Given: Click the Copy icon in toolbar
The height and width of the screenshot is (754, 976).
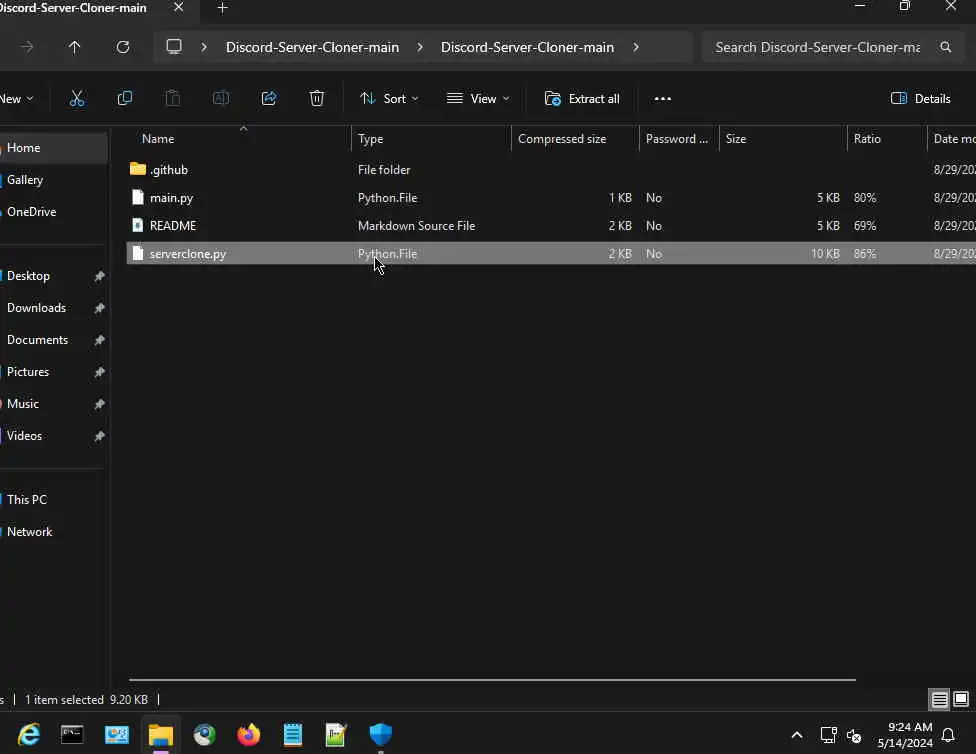Looking at the screenshot, I should [x=124, y=98].
